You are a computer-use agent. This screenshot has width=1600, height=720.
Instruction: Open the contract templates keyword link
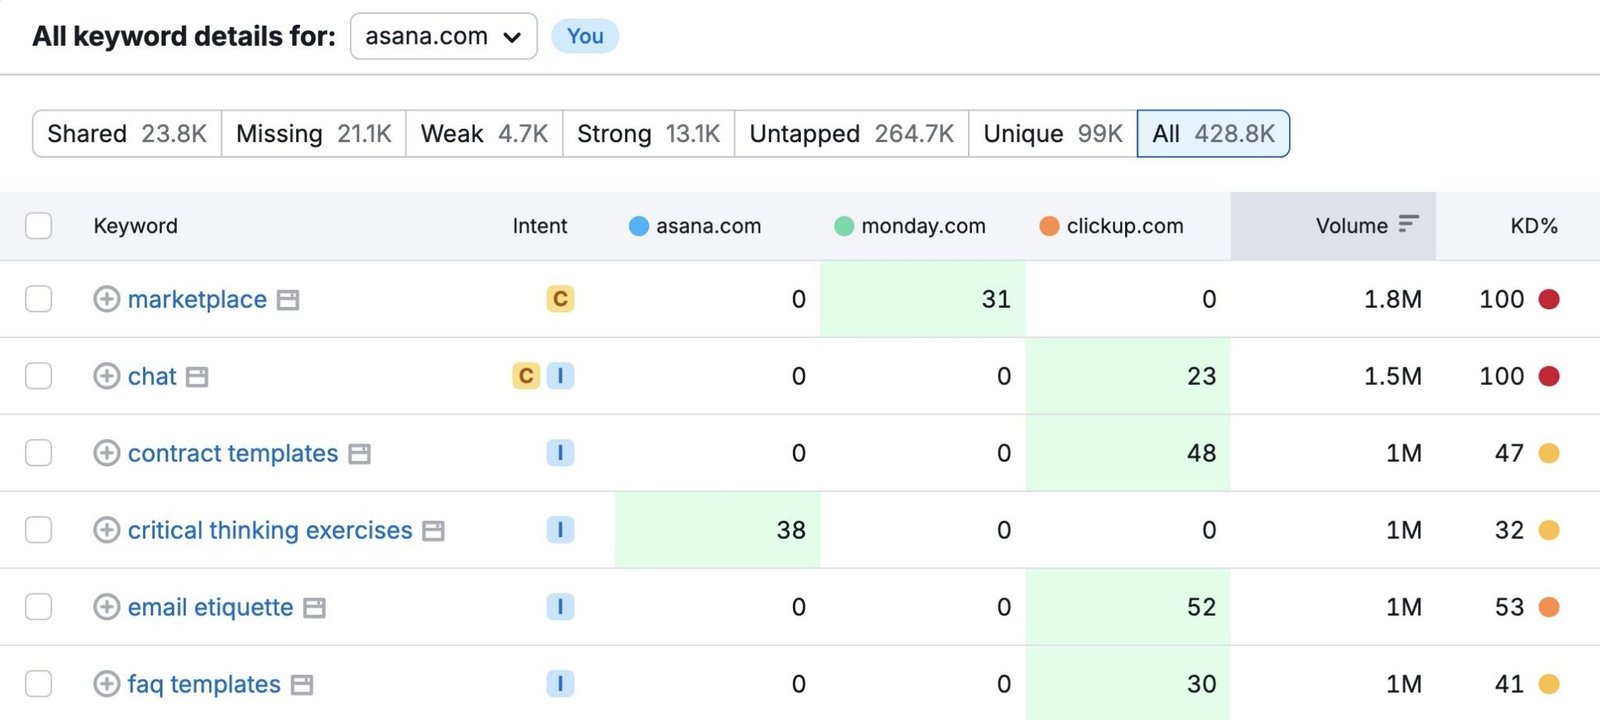tap(233, 454)
